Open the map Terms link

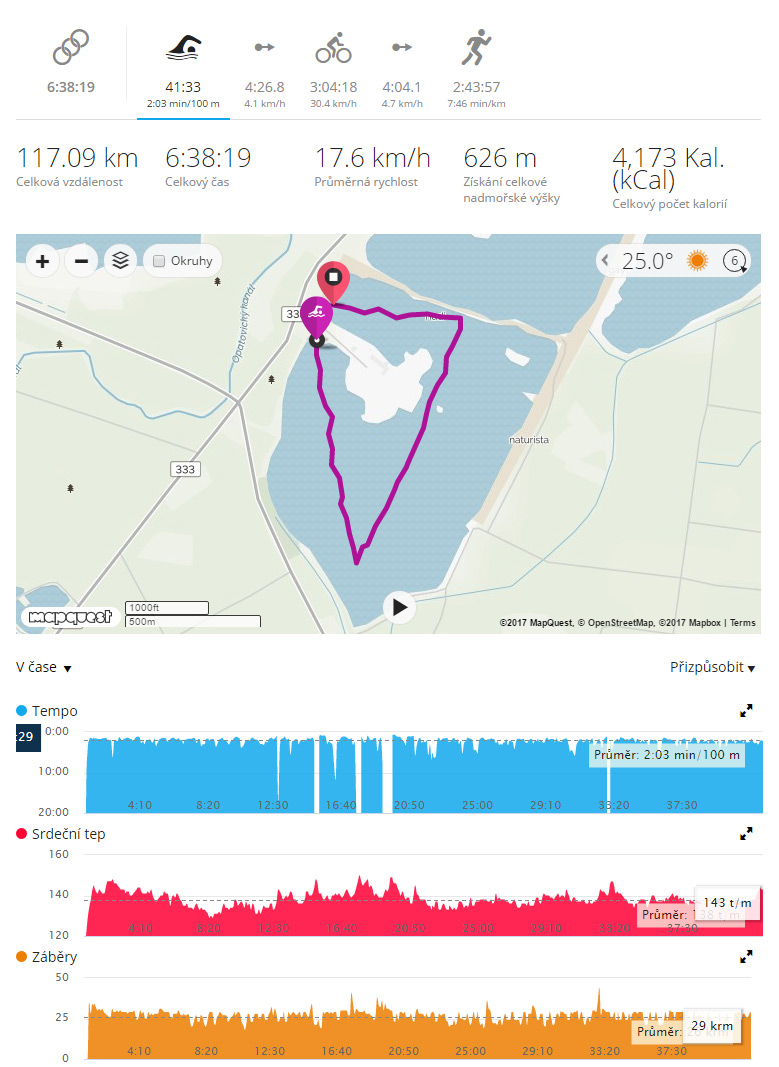pos(743,623)
